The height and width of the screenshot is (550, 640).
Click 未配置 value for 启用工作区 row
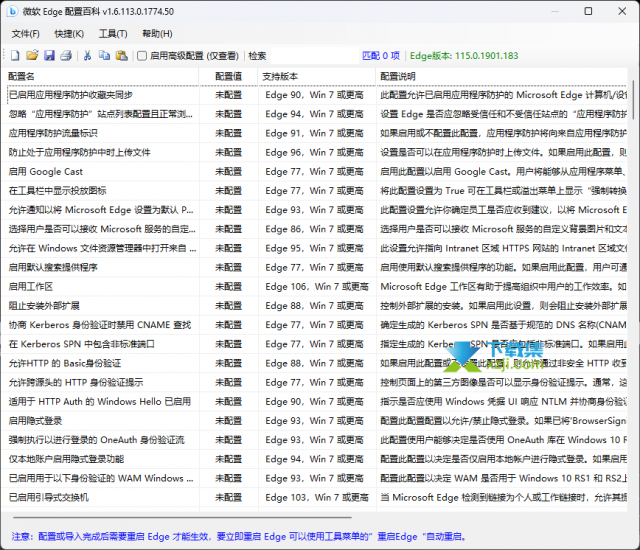[x=229, y=287]
